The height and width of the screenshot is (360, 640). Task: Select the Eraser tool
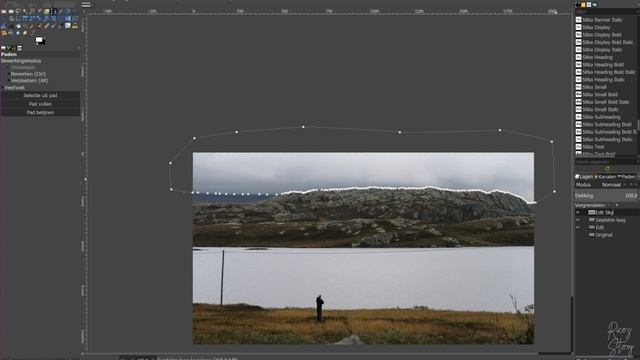[46, 26]
